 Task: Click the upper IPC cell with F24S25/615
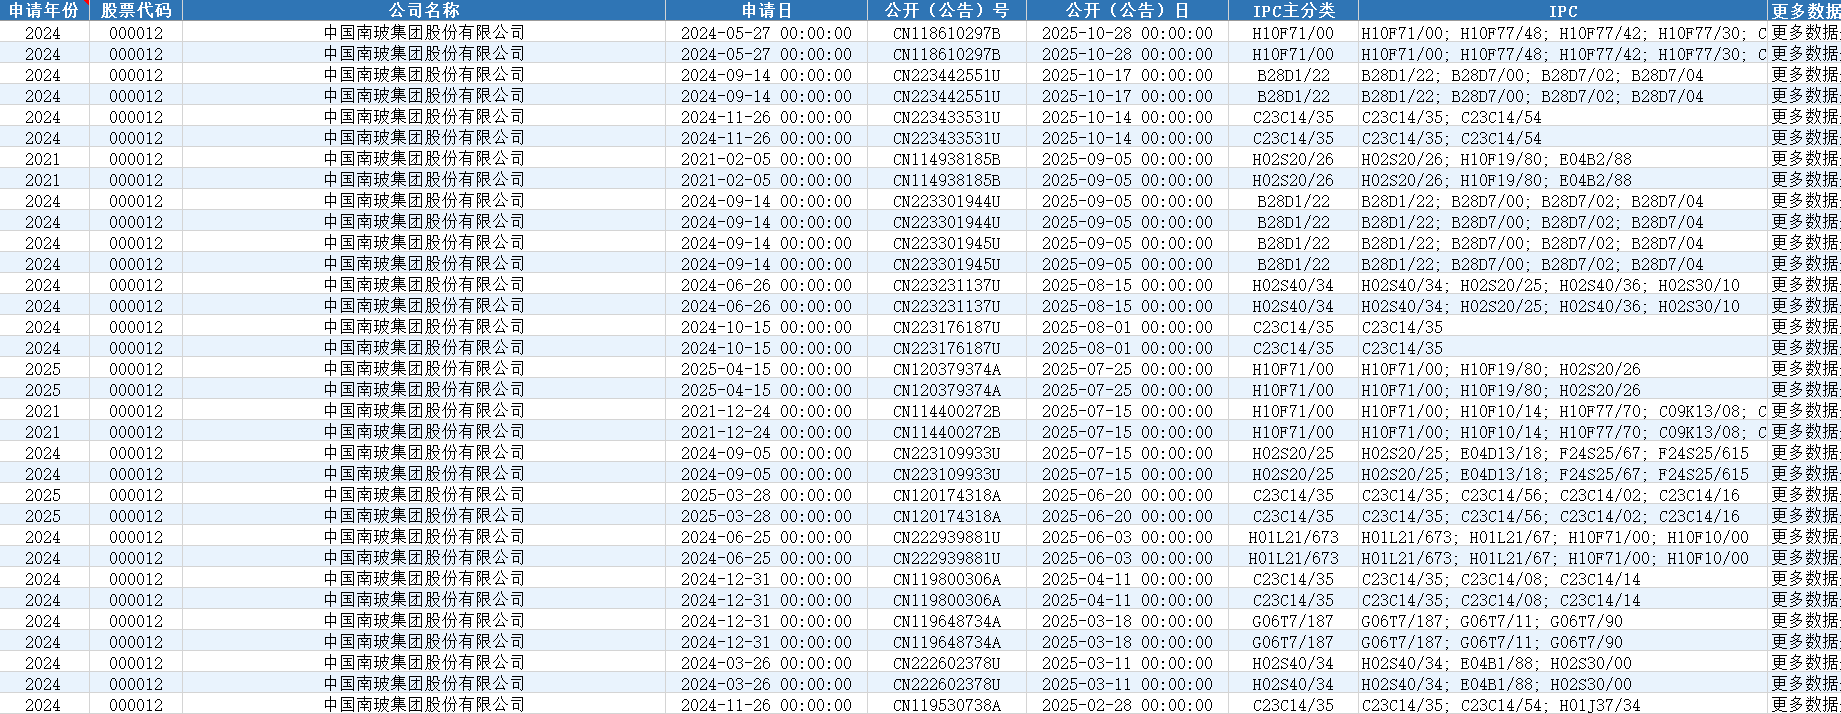[1563, 452]
